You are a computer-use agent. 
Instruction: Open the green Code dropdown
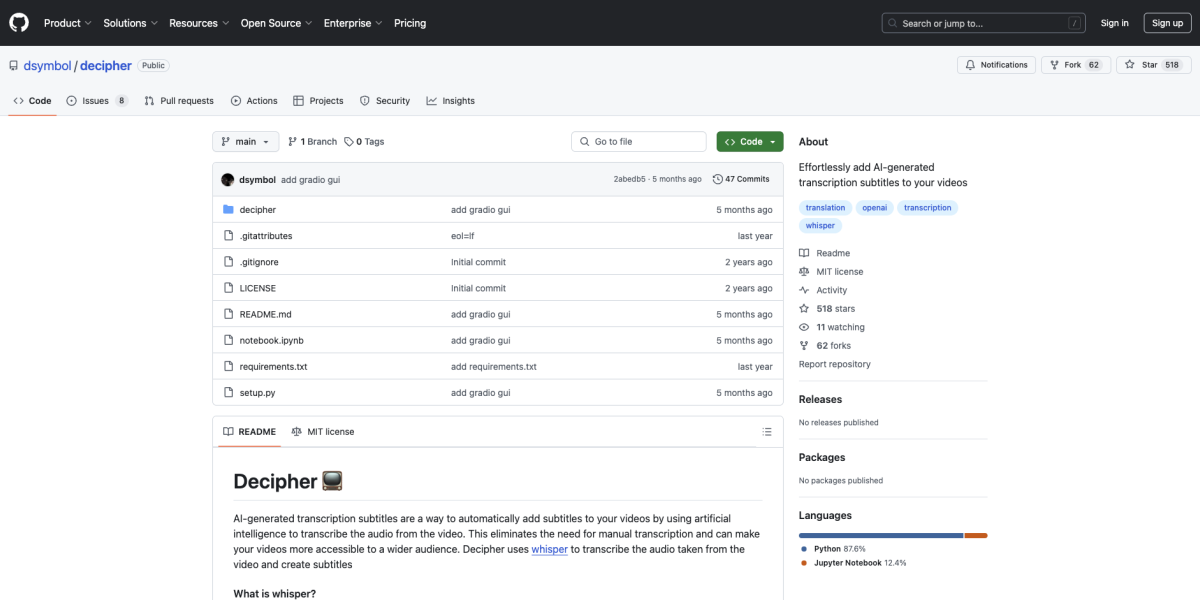click(749, 142)
